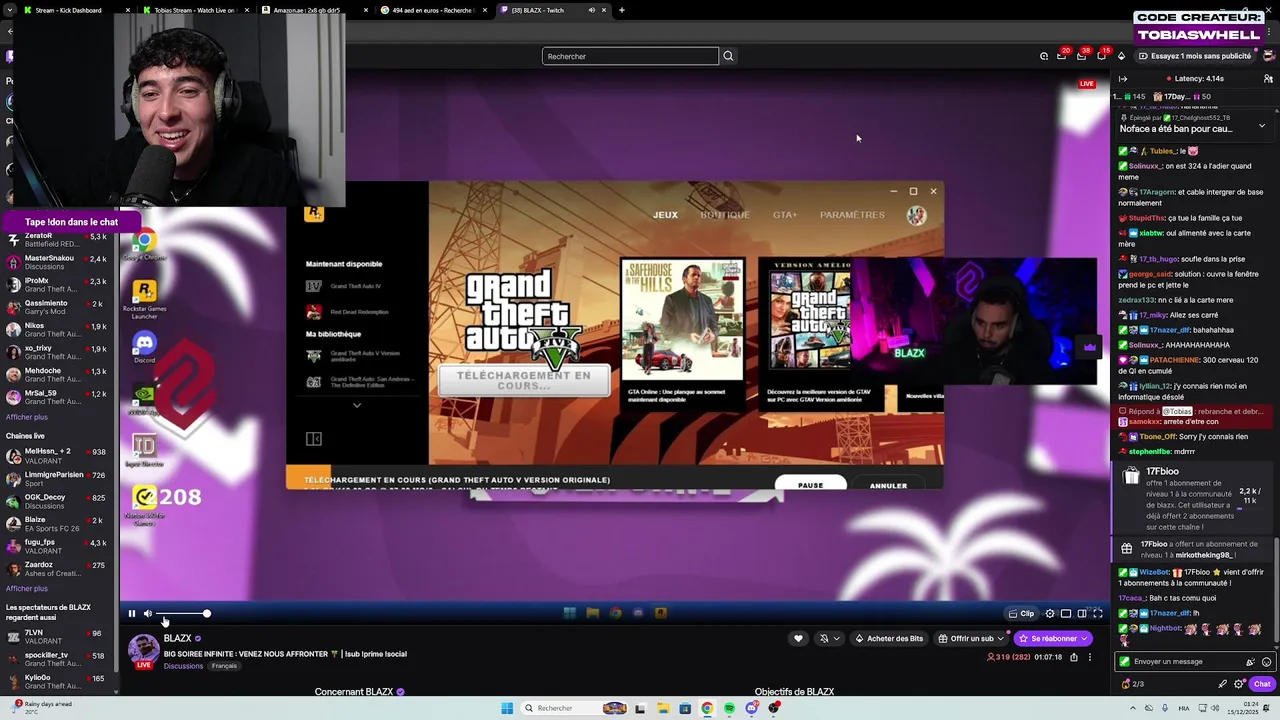The width and height of the screenshot is (1280, 720).
Task: Open Chrome from the Windows taskbar
Action: click(707, 708)
